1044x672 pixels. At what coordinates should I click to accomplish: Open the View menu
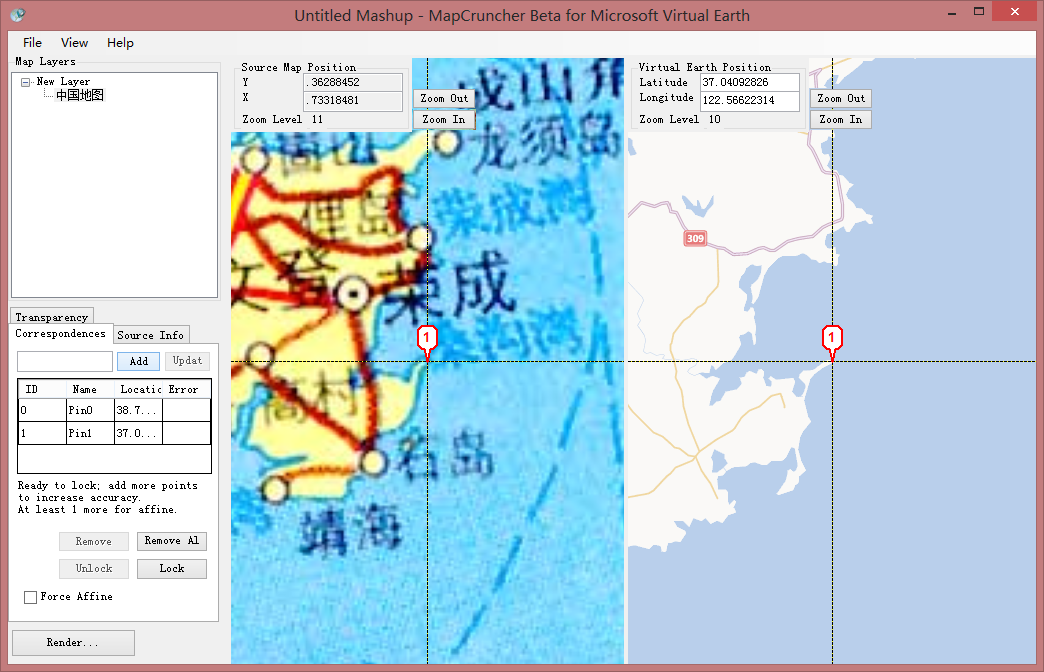pos(74,43)
